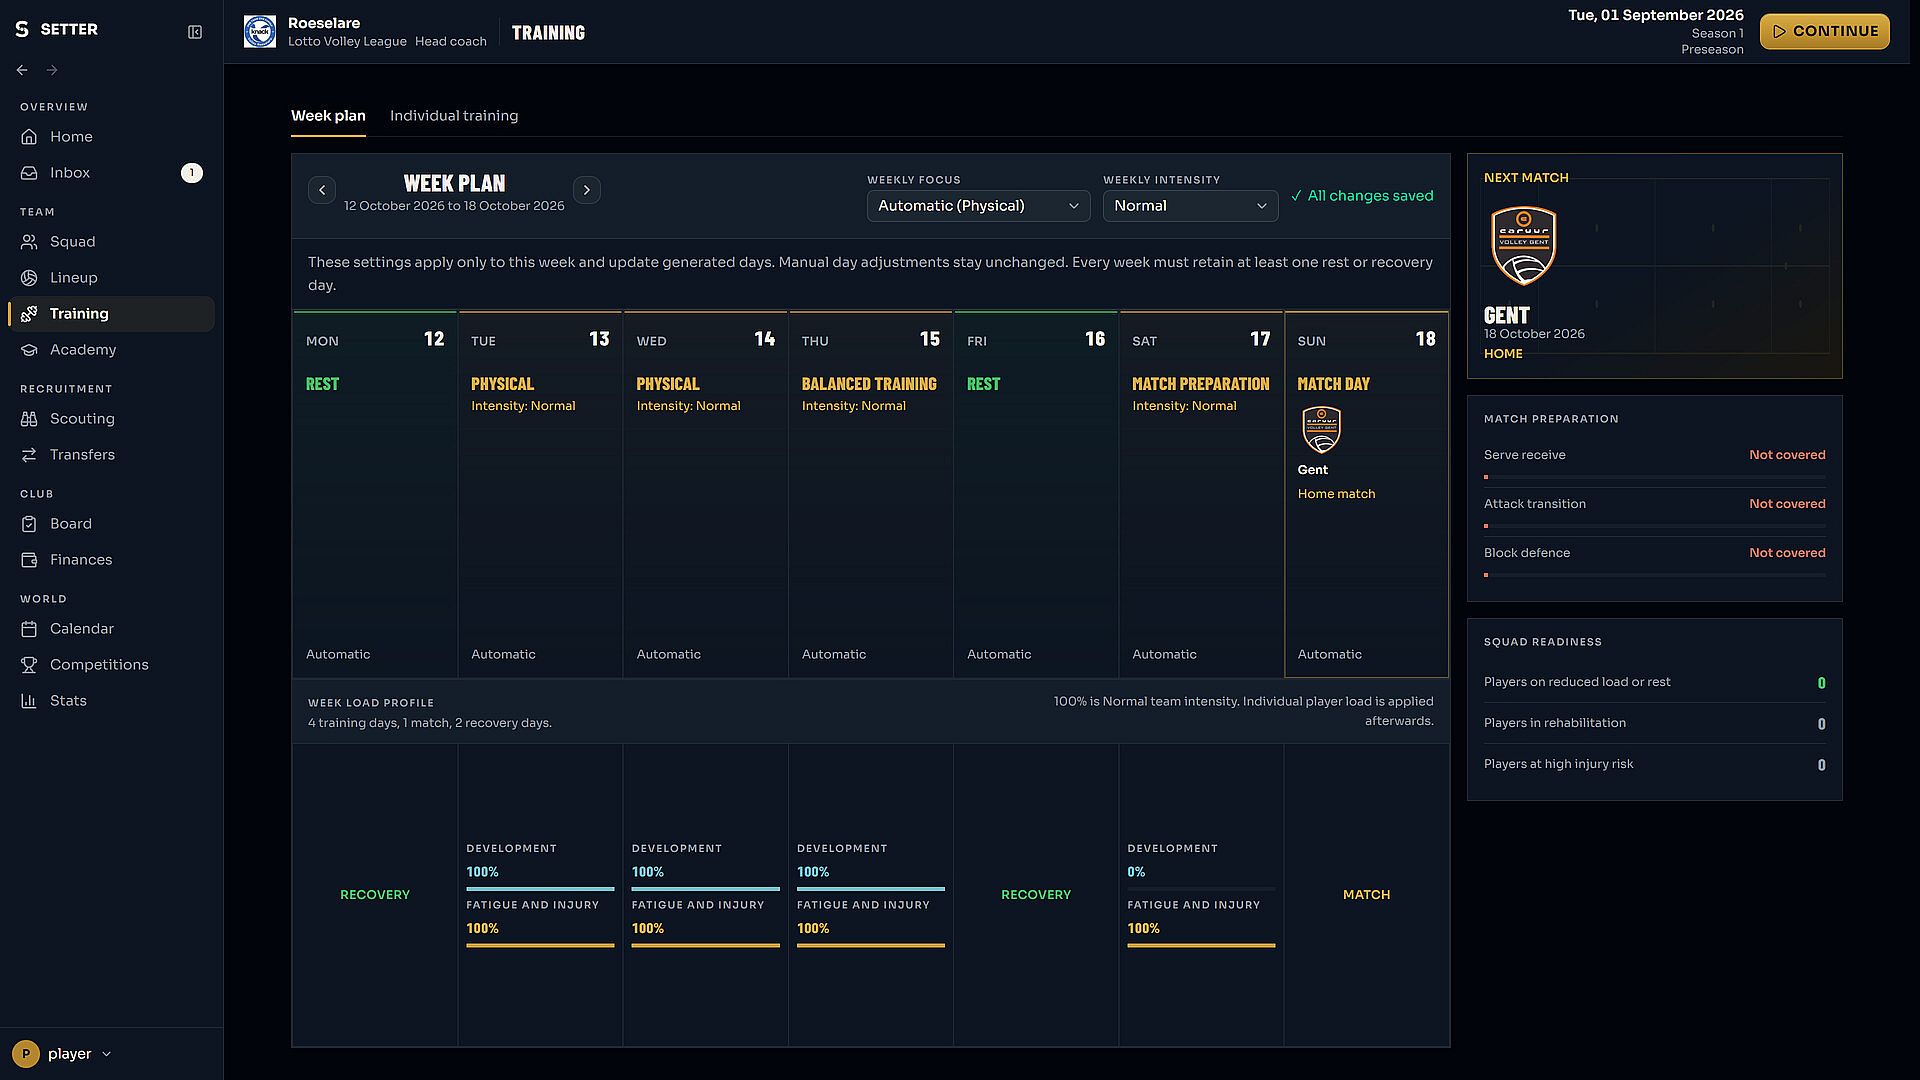
Task: Collapse the sidebar panel icon
Action: 195,32
